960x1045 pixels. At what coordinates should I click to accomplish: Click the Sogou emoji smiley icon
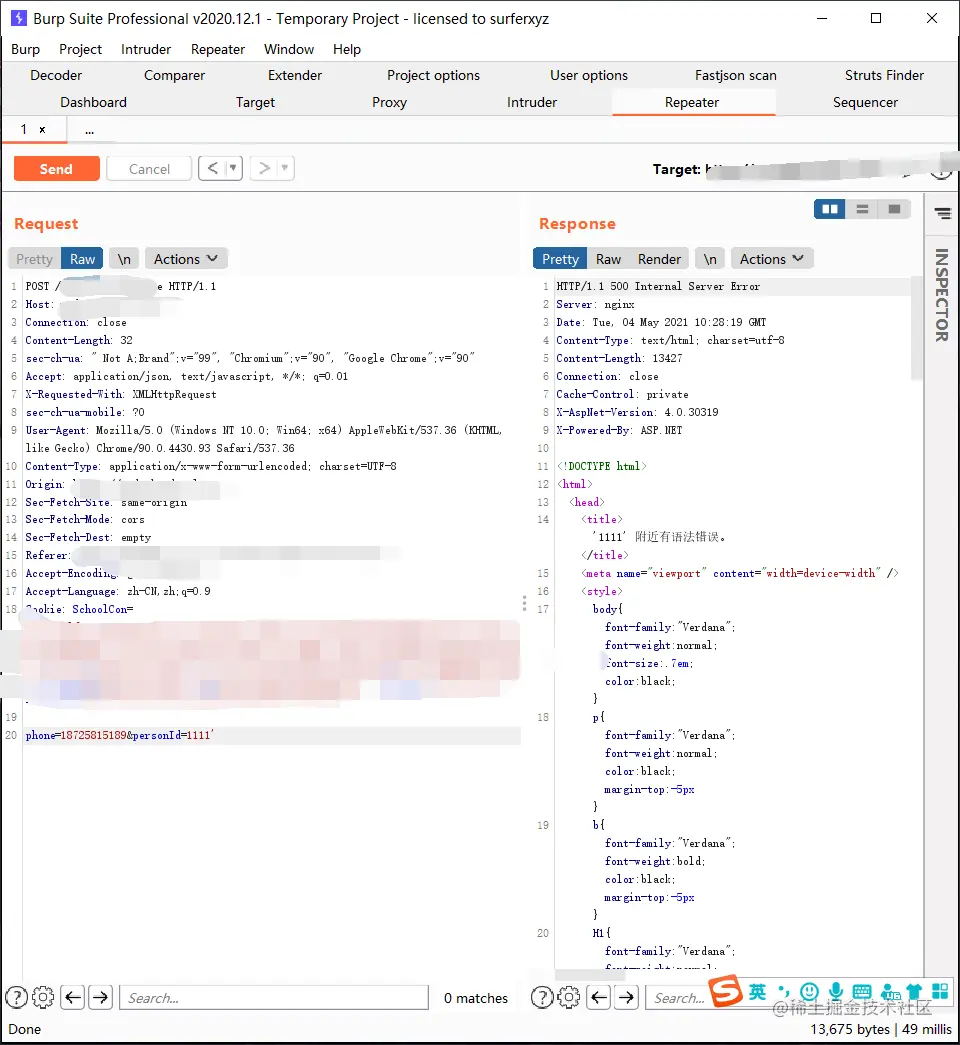click(x=809, y=992)
